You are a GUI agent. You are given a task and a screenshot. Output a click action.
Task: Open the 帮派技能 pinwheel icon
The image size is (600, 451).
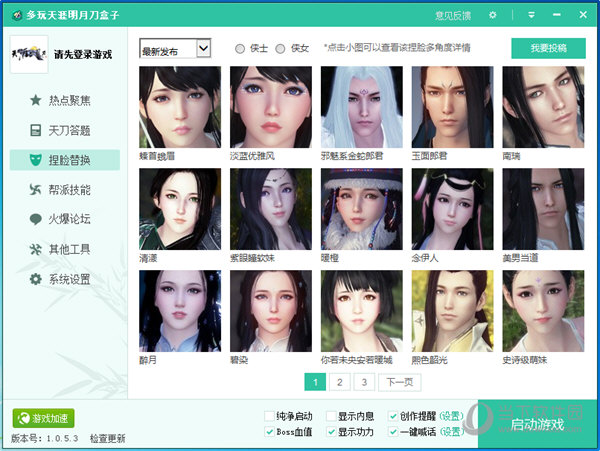coord(36,189)
